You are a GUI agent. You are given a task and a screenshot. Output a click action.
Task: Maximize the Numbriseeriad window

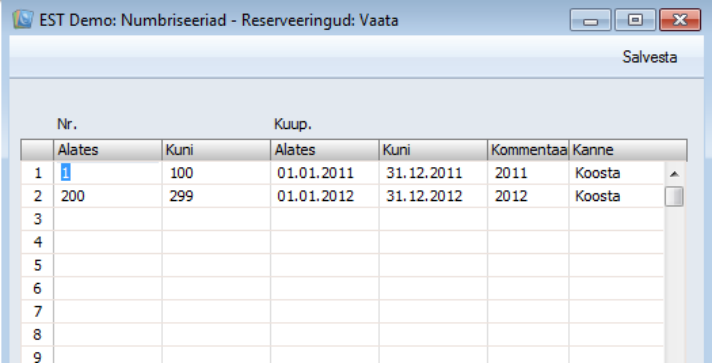point(635,20)
